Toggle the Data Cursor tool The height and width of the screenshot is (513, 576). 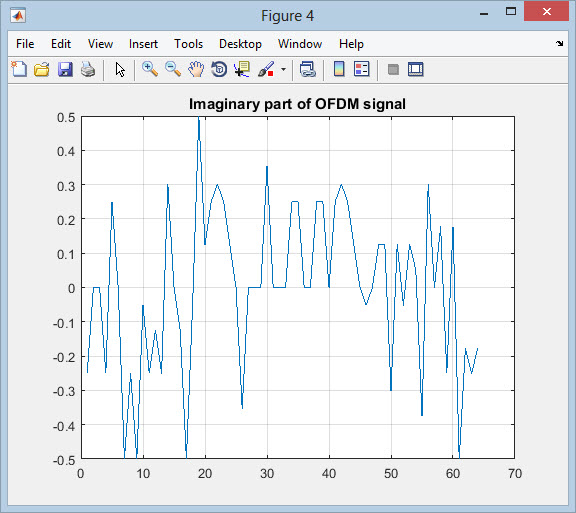(x=242, y=69)
